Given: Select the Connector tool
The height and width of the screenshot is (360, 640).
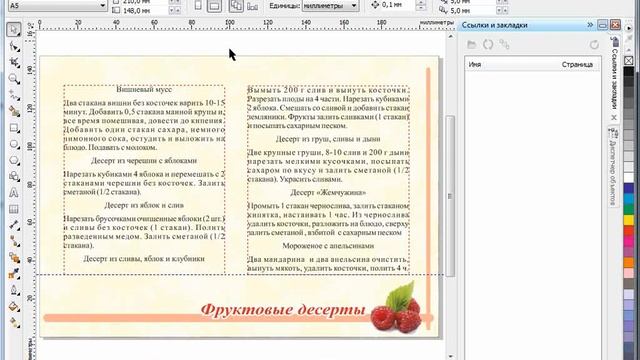Looking at the screenshot, I should click(13, 241).
